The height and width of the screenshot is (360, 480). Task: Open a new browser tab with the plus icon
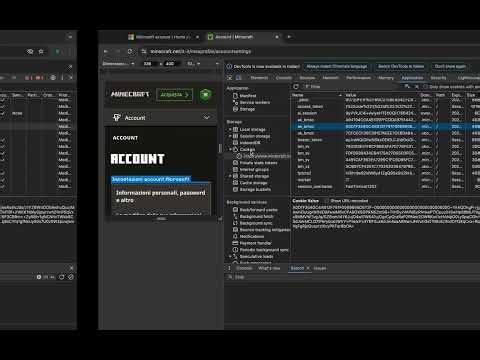[289, 37]
